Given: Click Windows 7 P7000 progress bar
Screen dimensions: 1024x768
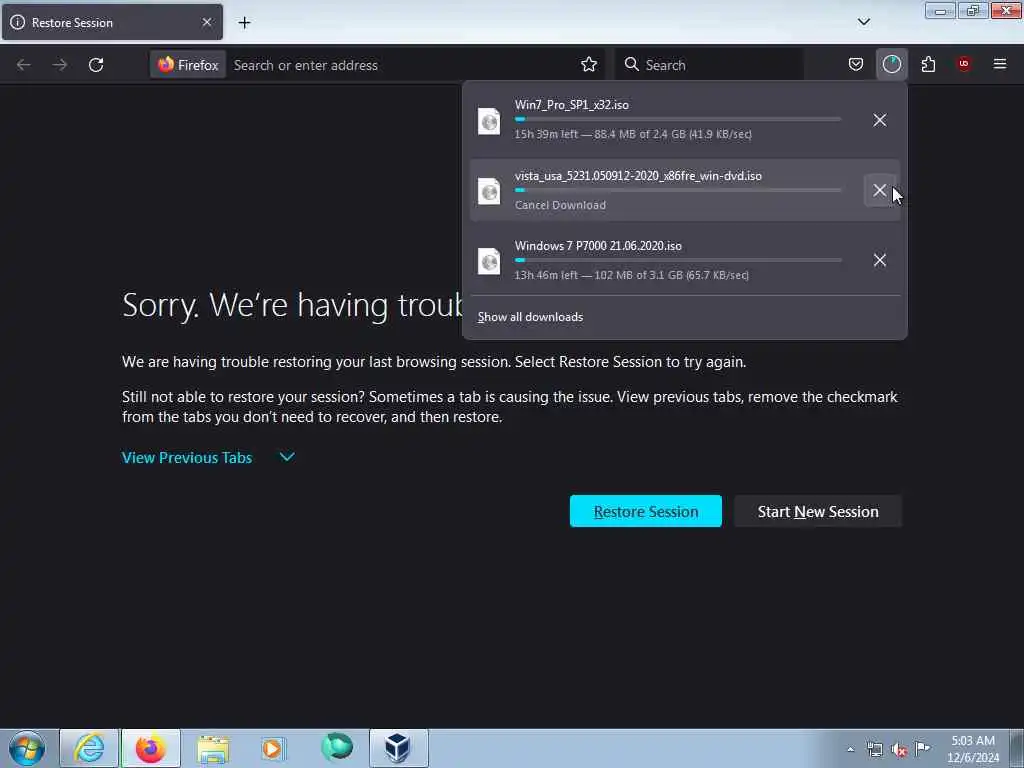Looking at the screenshot, I should pyautogui.click(x=678, y=260).
